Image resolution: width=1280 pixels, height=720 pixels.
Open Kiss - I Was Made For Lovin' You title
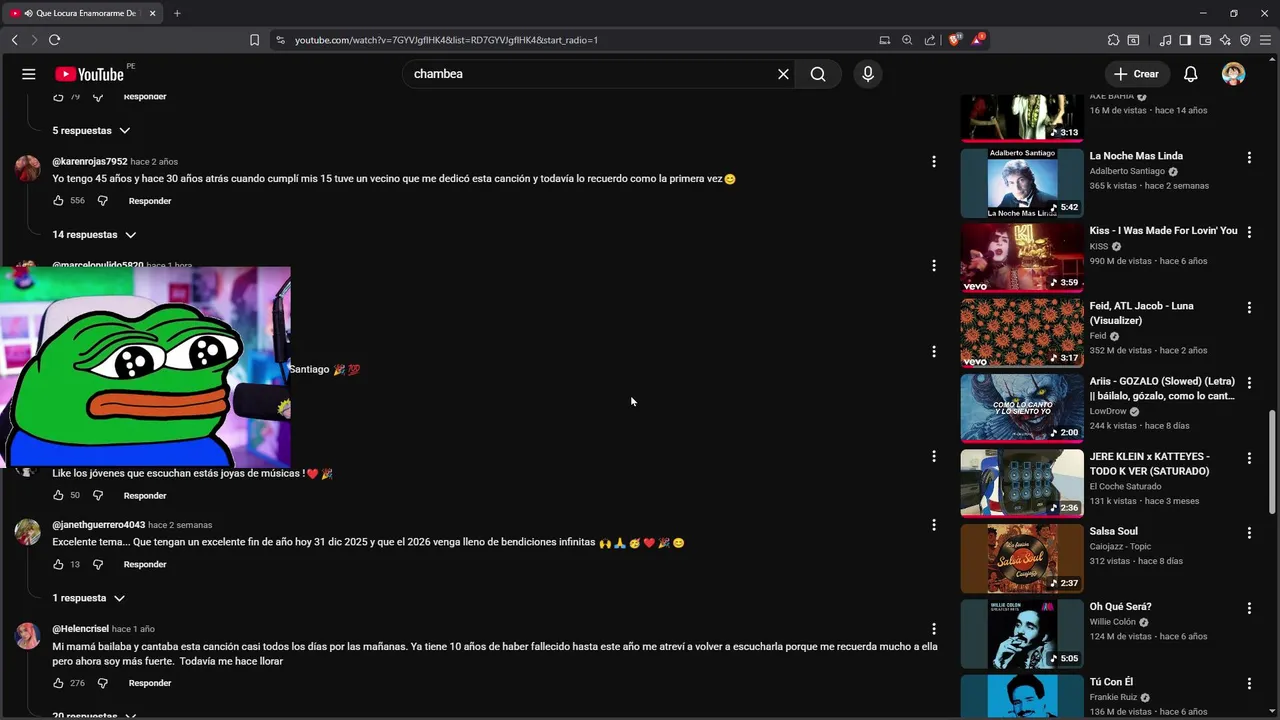point(1163,231)
